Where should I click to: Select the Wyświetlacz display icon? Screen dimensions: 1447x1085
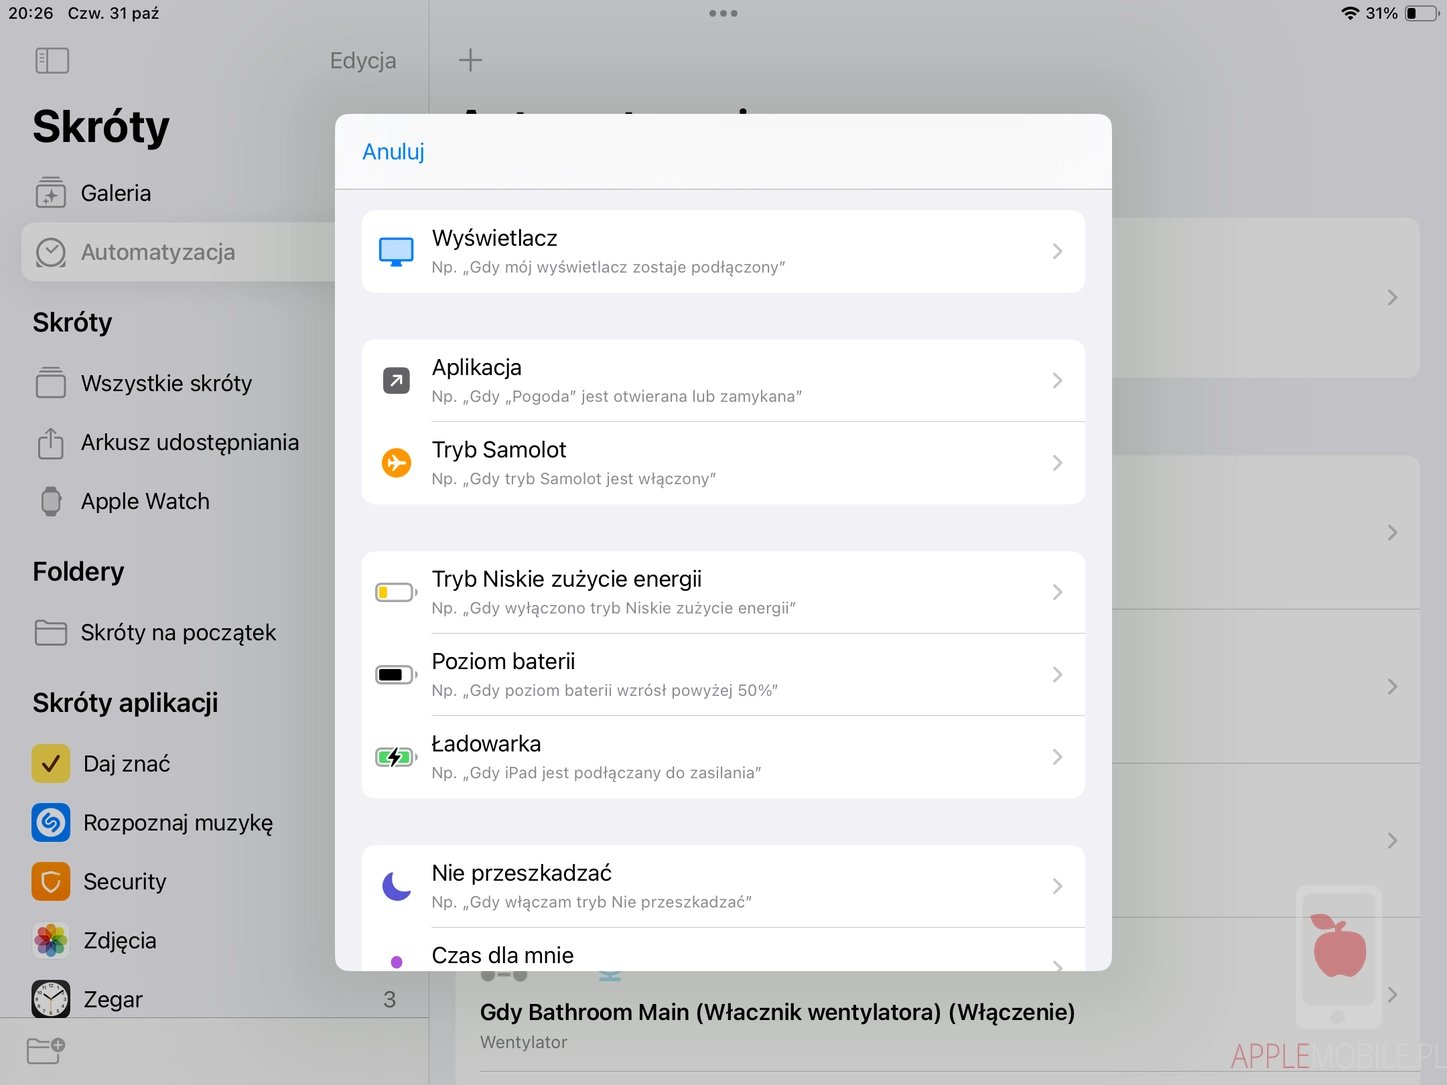pos(397,252)
